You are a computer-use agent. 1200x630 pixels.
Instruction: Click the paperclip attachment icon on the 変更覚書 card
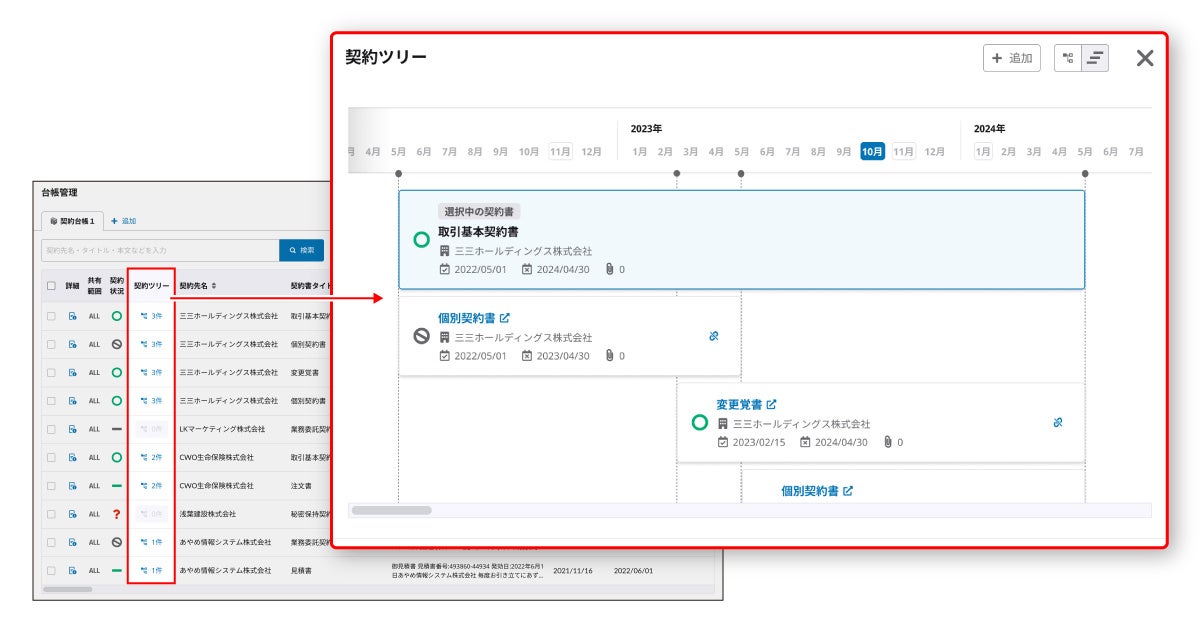point(887,442)
